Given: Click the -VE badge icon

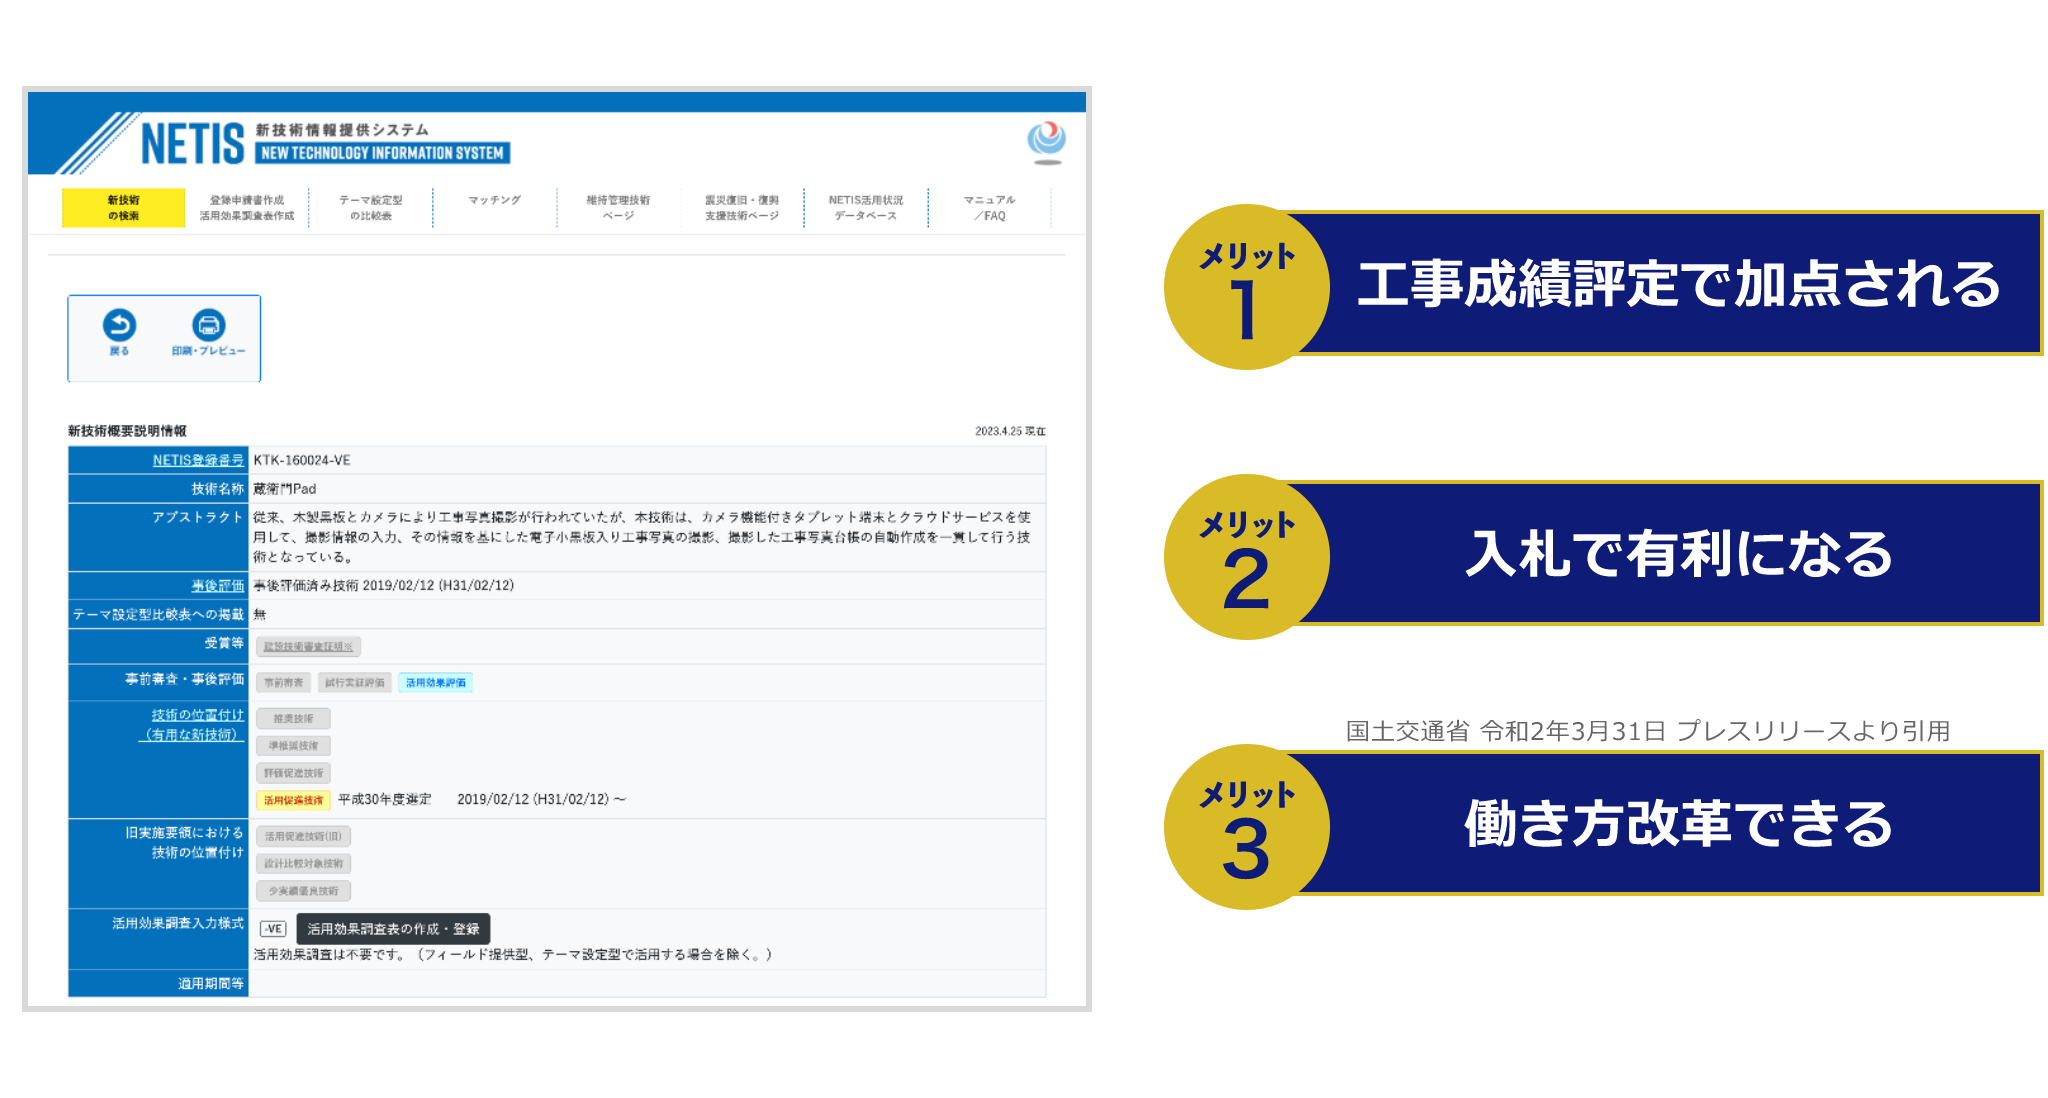Looking at the screenshot, I should click(273, 929).
